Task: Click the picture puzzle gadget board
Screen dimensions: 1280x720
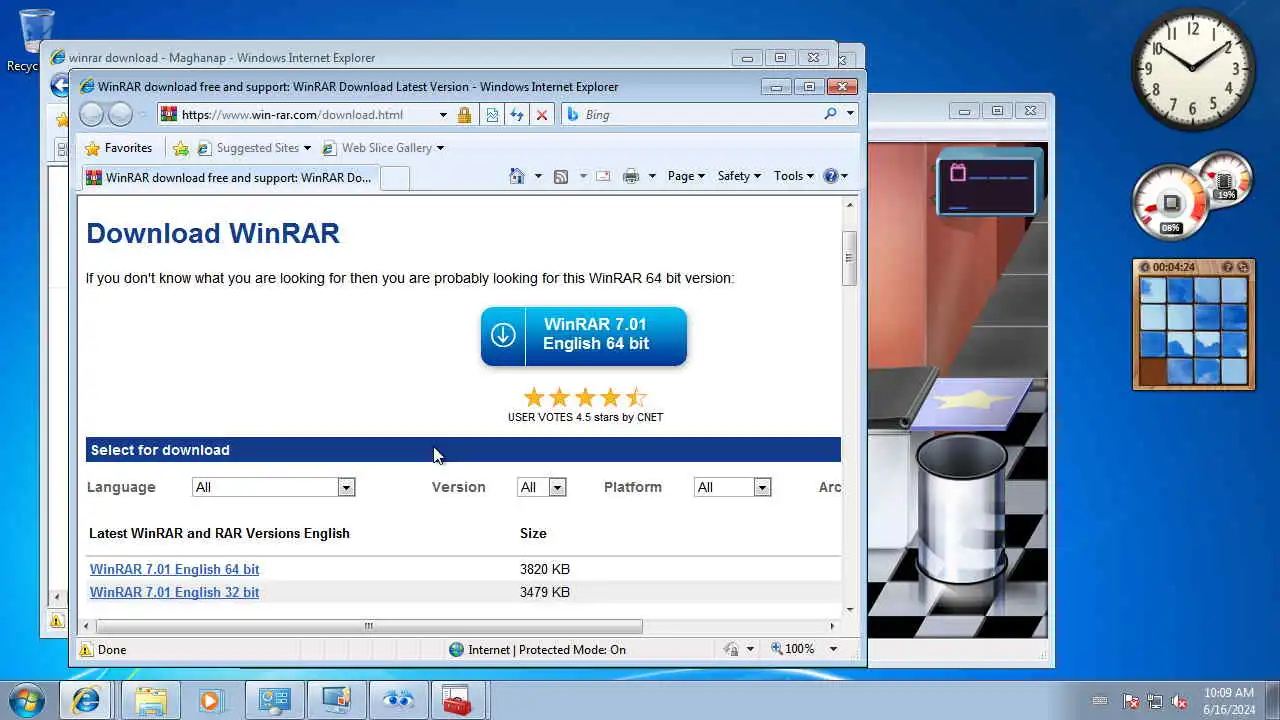Action: click(1194, 332)
